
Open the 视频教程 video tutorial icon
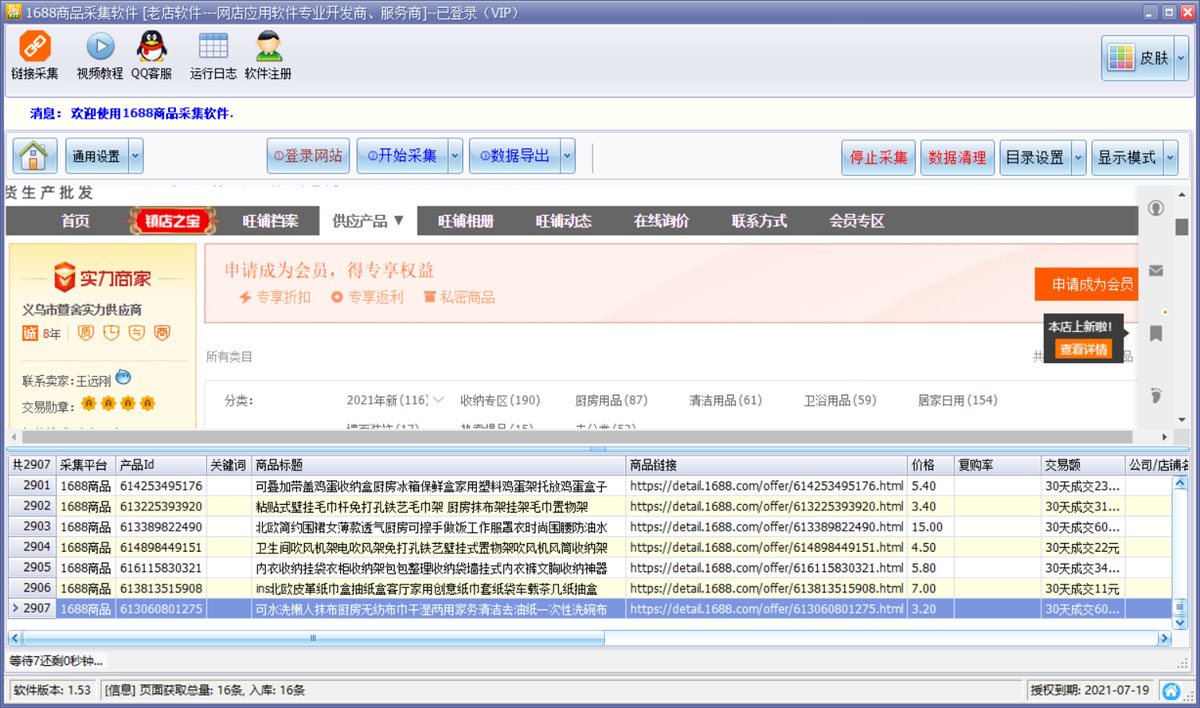(100, 47)
